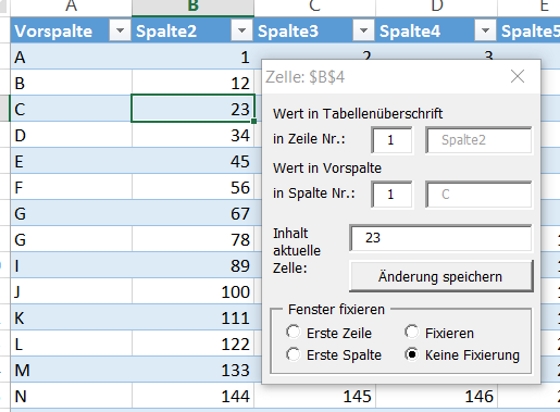Viewport: 560px width, 412px height.
Task: Select the Vorspalte cell with letter D
Action: (71, 135)
